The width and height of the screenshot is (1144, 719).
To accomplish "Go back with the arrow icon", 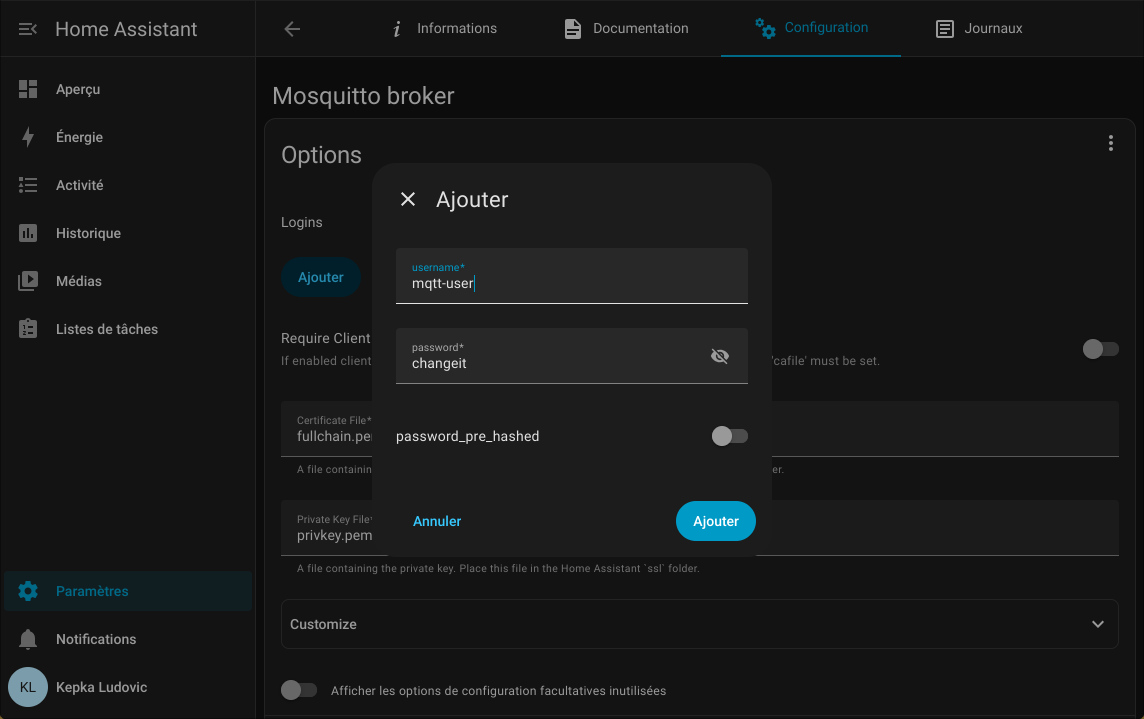I will tap(292, 29).
